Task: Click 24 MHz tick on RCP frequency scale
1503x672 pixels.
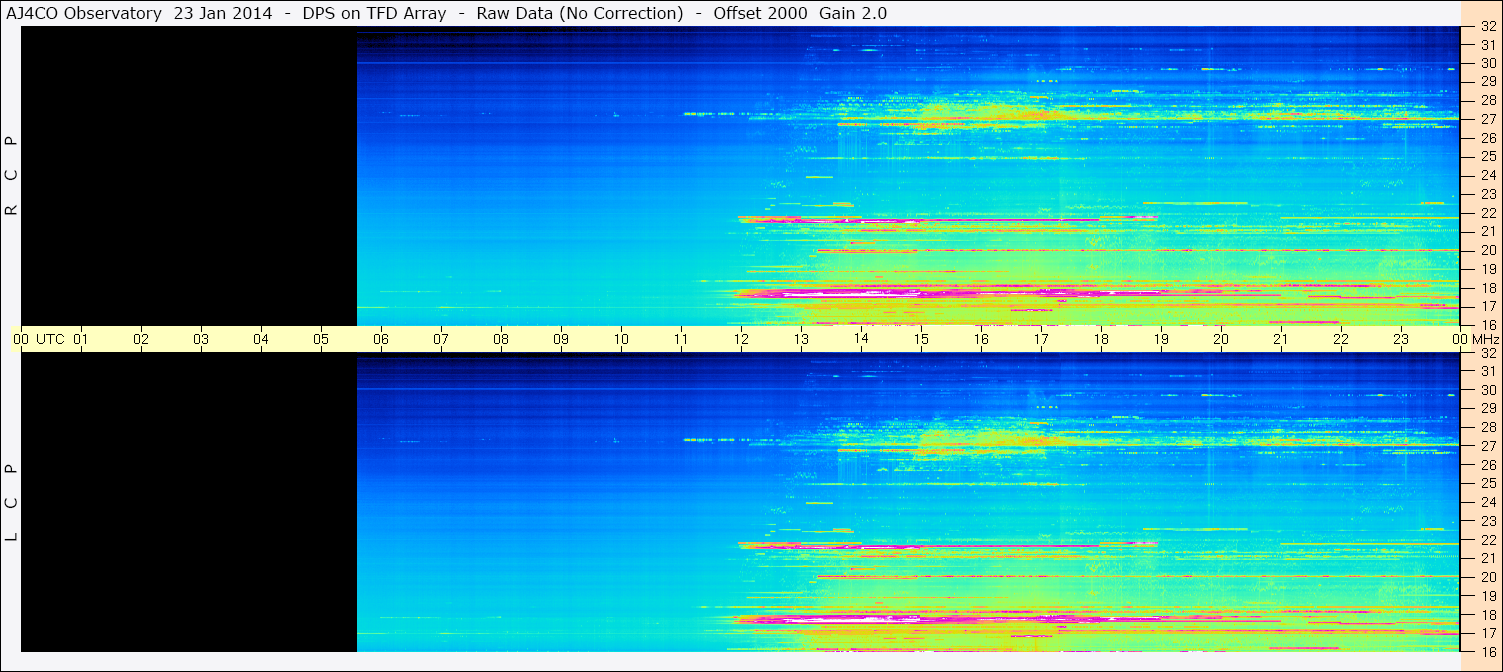Action: (1488, 175)
